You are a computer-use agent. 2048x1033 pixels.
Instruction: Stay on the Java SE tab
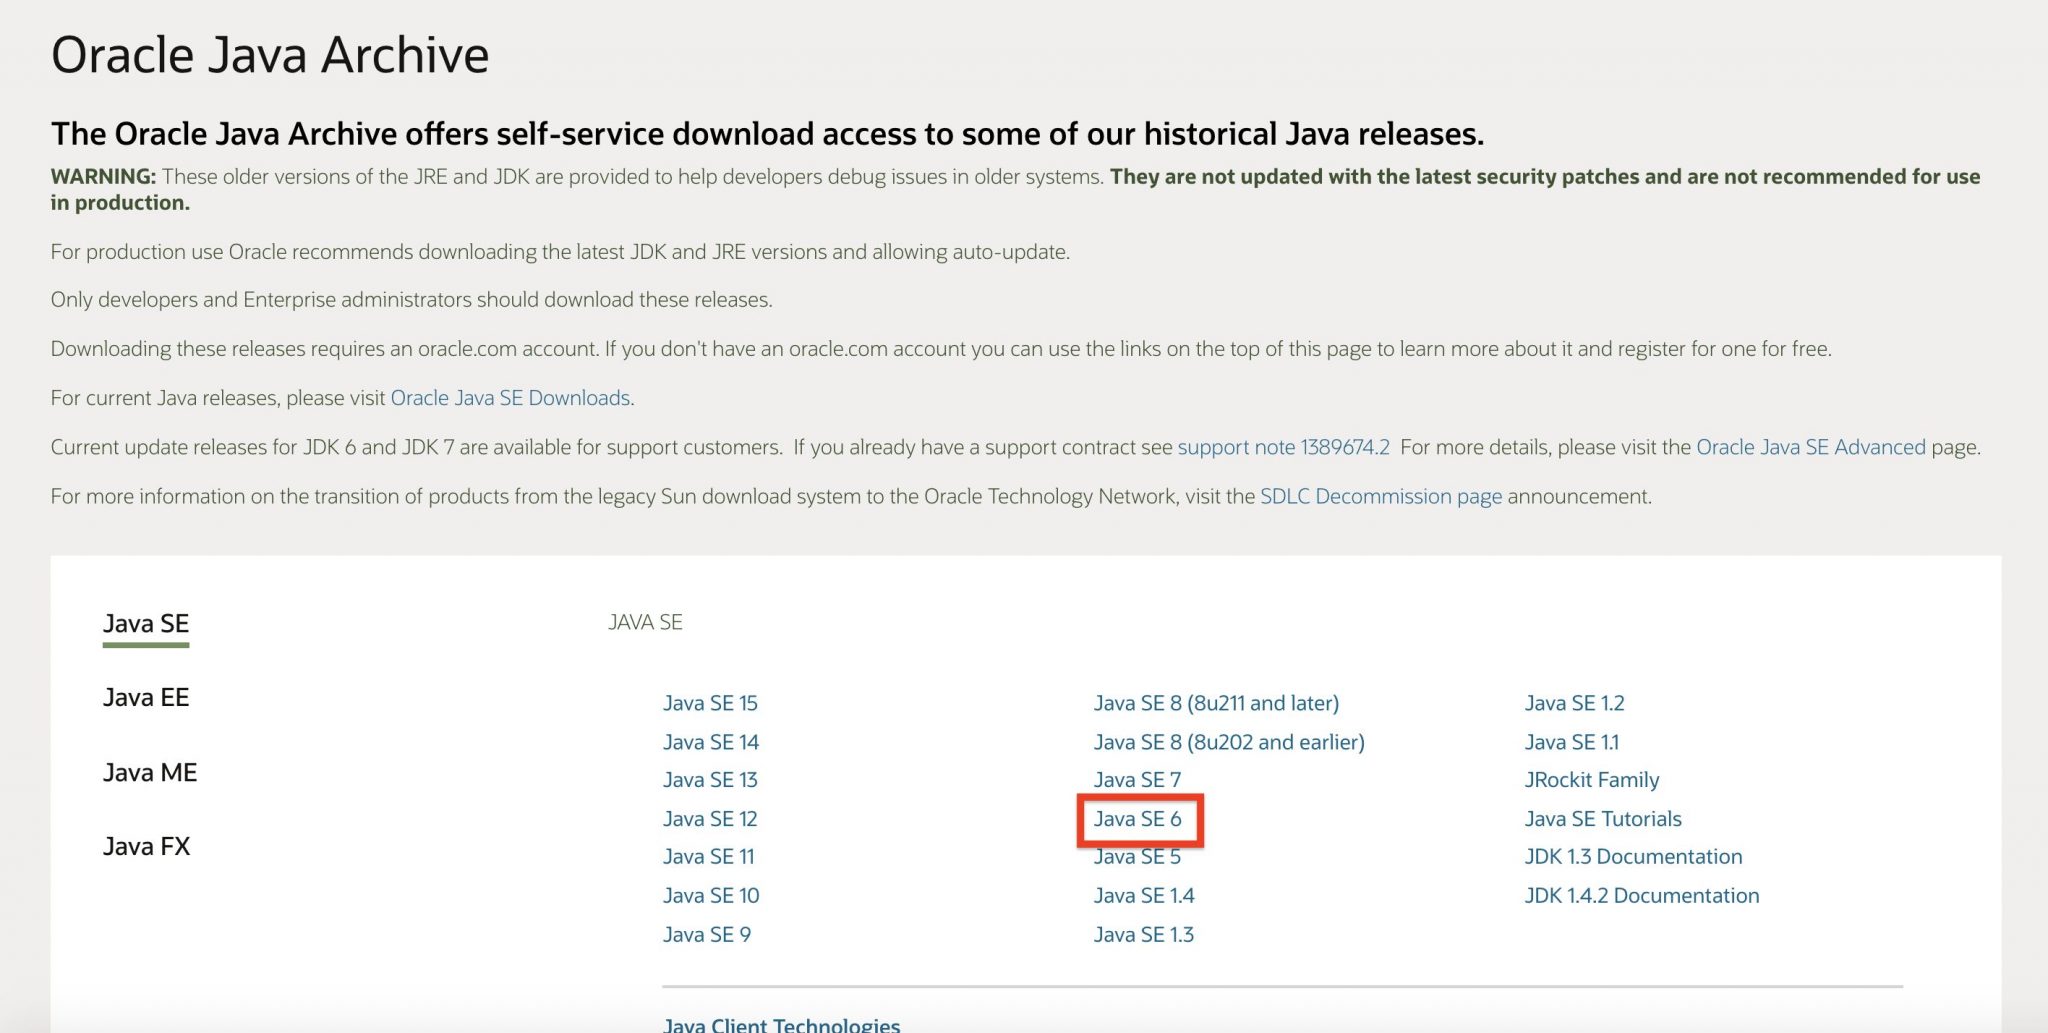tap(144, 622)
